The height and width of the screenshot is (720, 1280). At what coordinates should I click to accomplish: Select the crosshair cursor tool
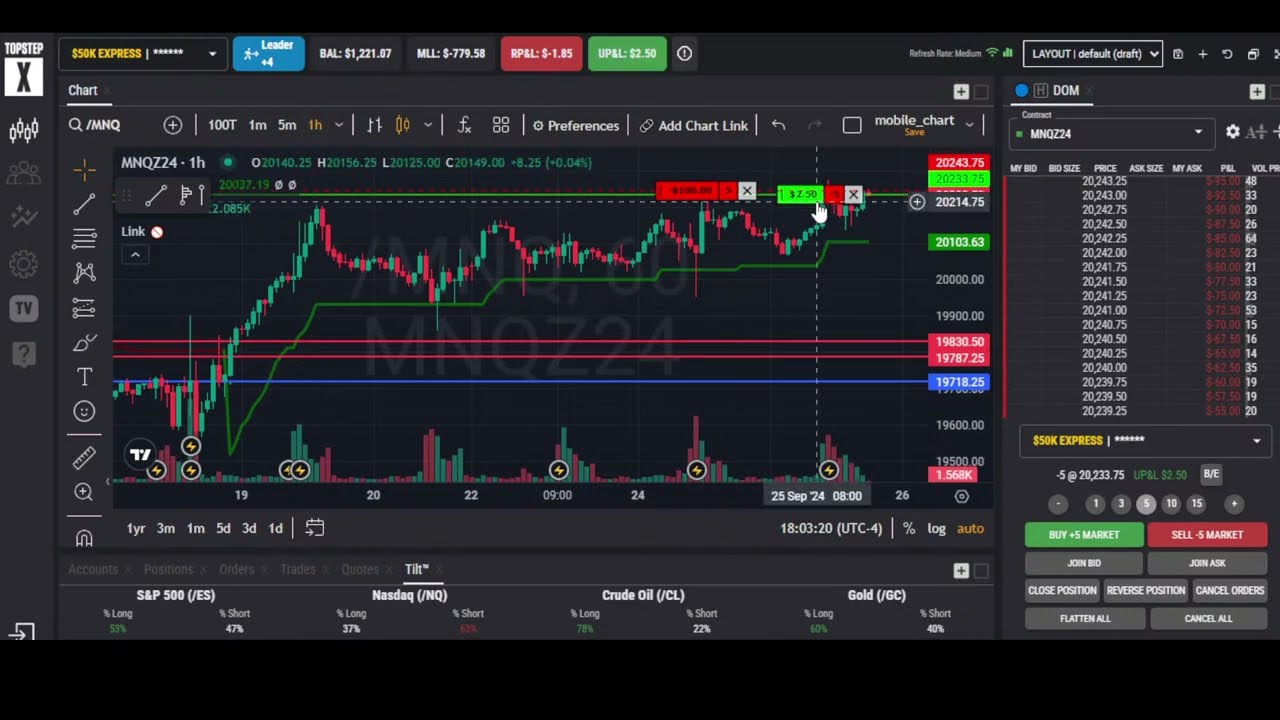click(84, 169)
